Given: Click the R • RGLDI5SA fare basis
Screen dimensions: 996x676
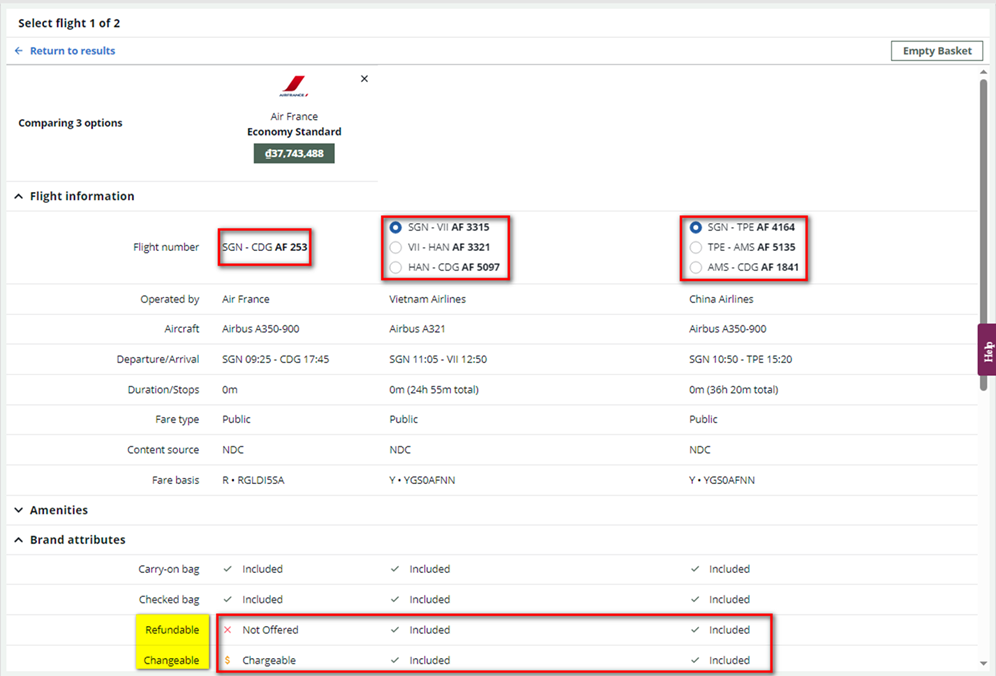Looking at the screenshot, I should 253,480.
